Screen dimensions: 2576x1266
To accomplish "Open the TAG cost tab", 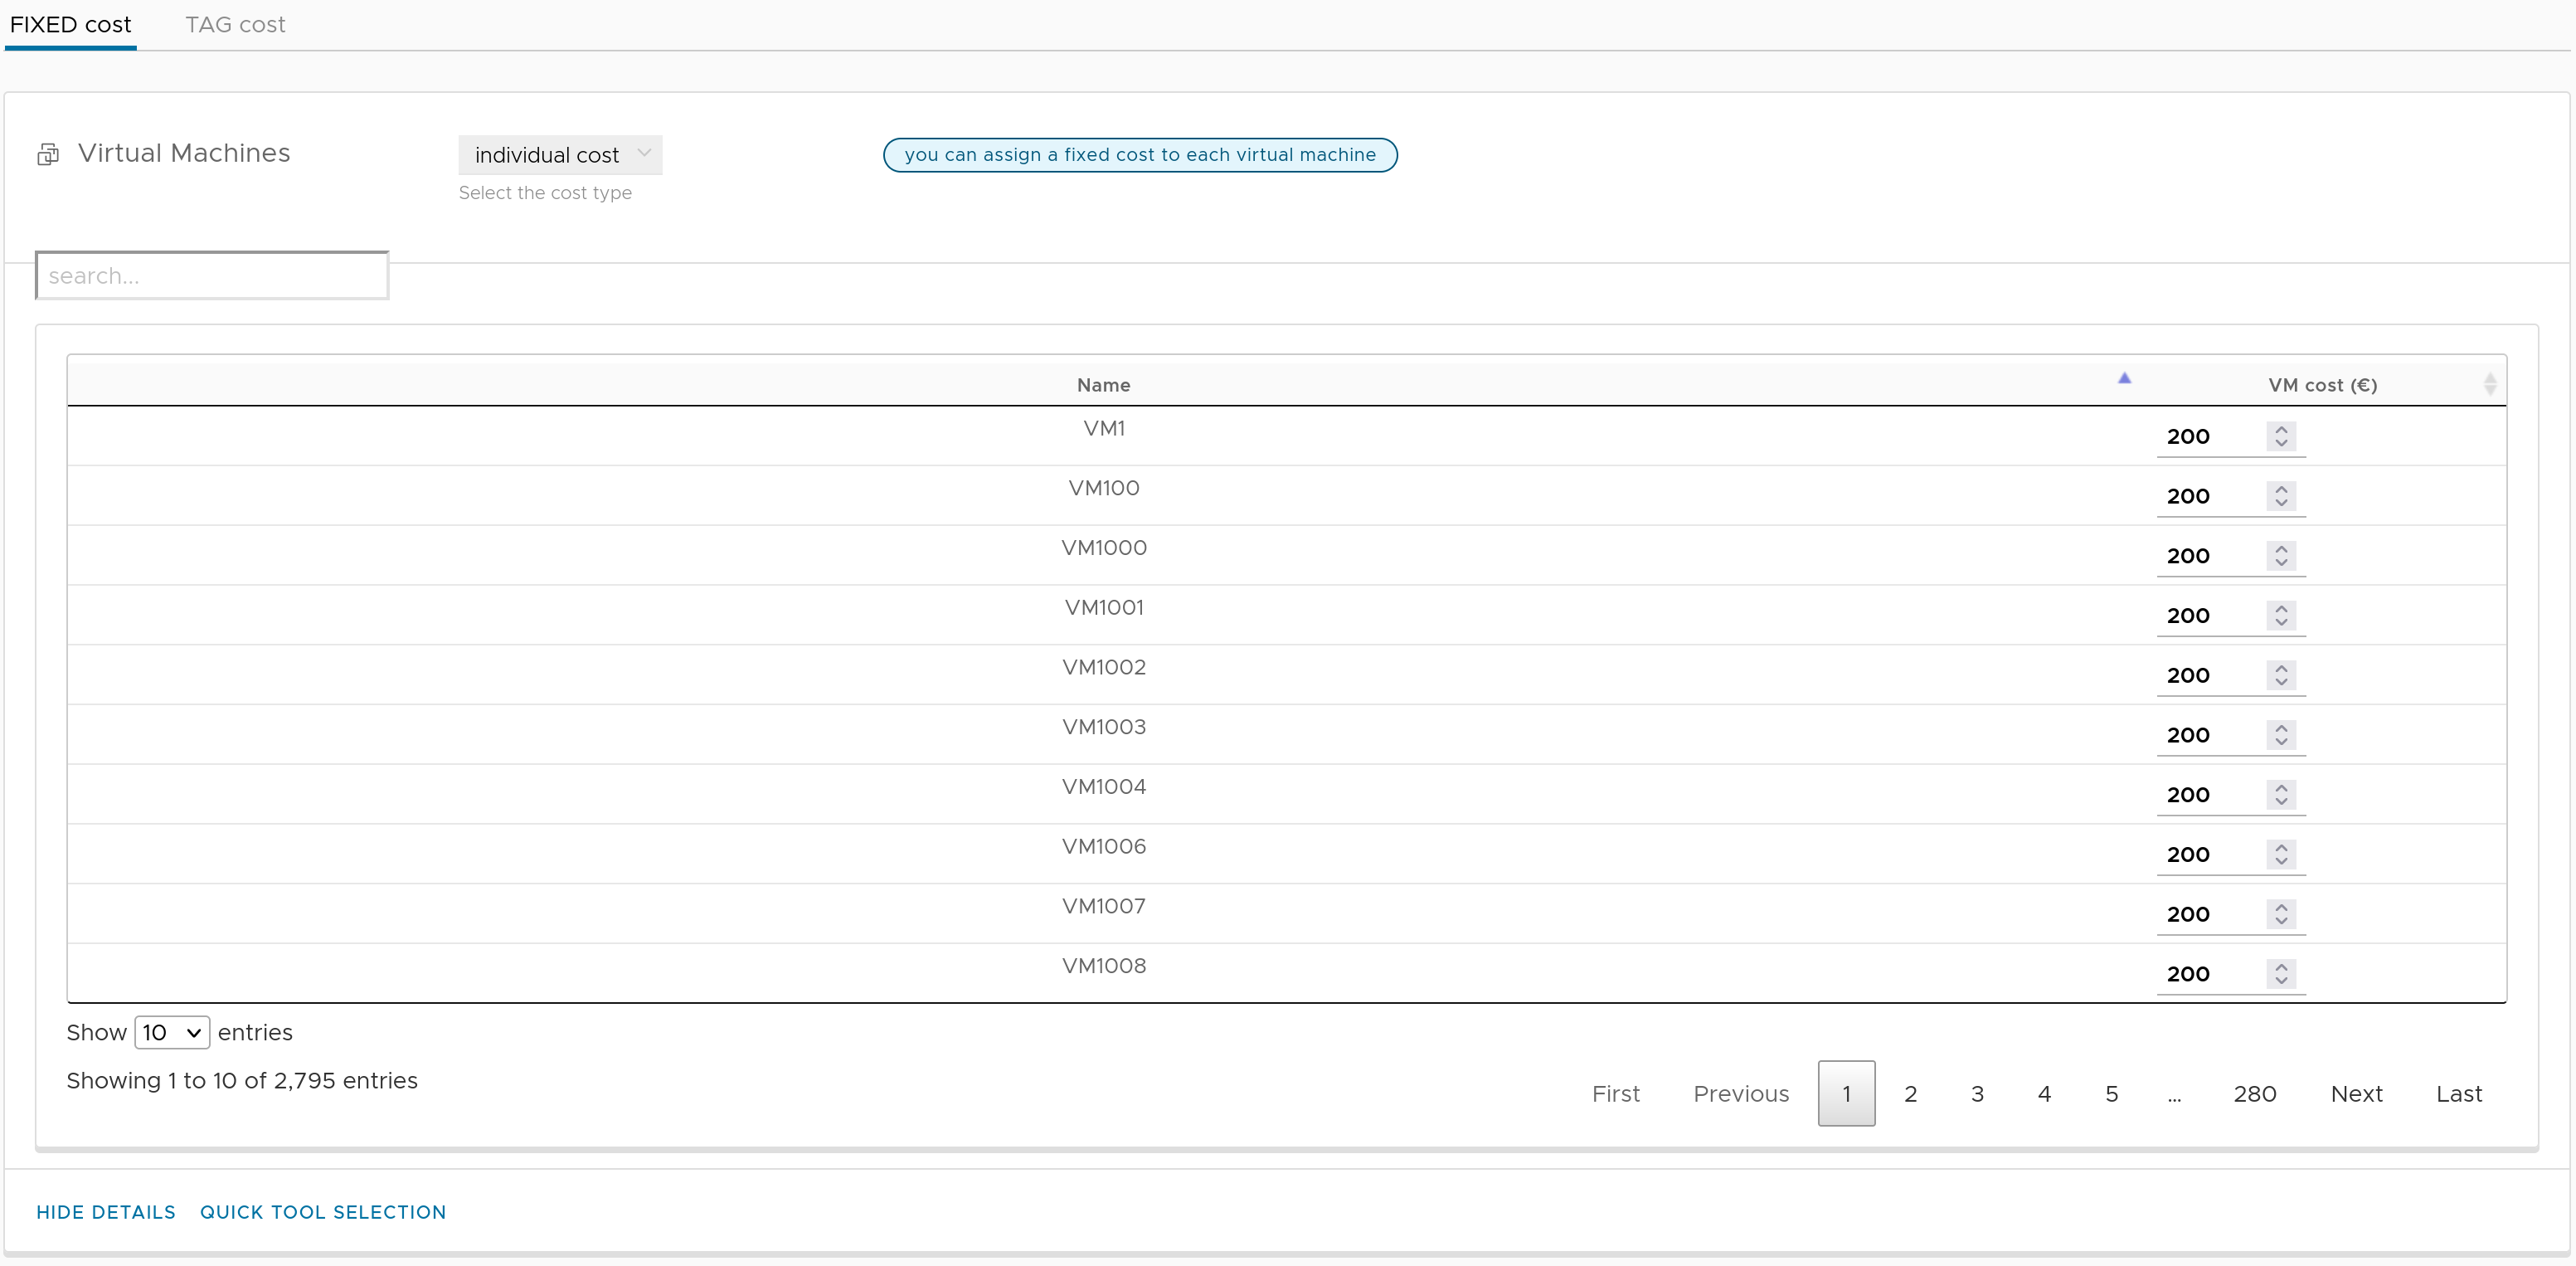I will click(x=235, y=25).
